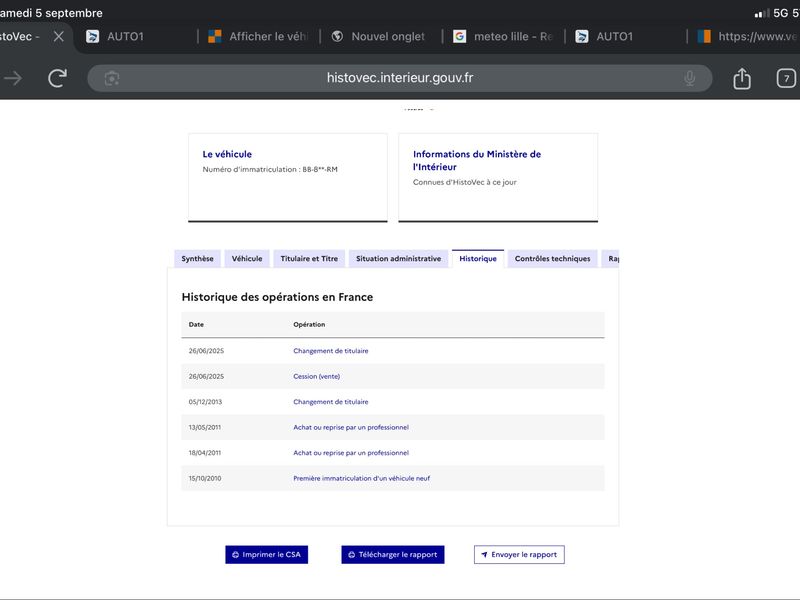Viewport: 800px width, 600px height.
Task: Tap the forward navigation arrow
Action: click(x=13, y=78)
